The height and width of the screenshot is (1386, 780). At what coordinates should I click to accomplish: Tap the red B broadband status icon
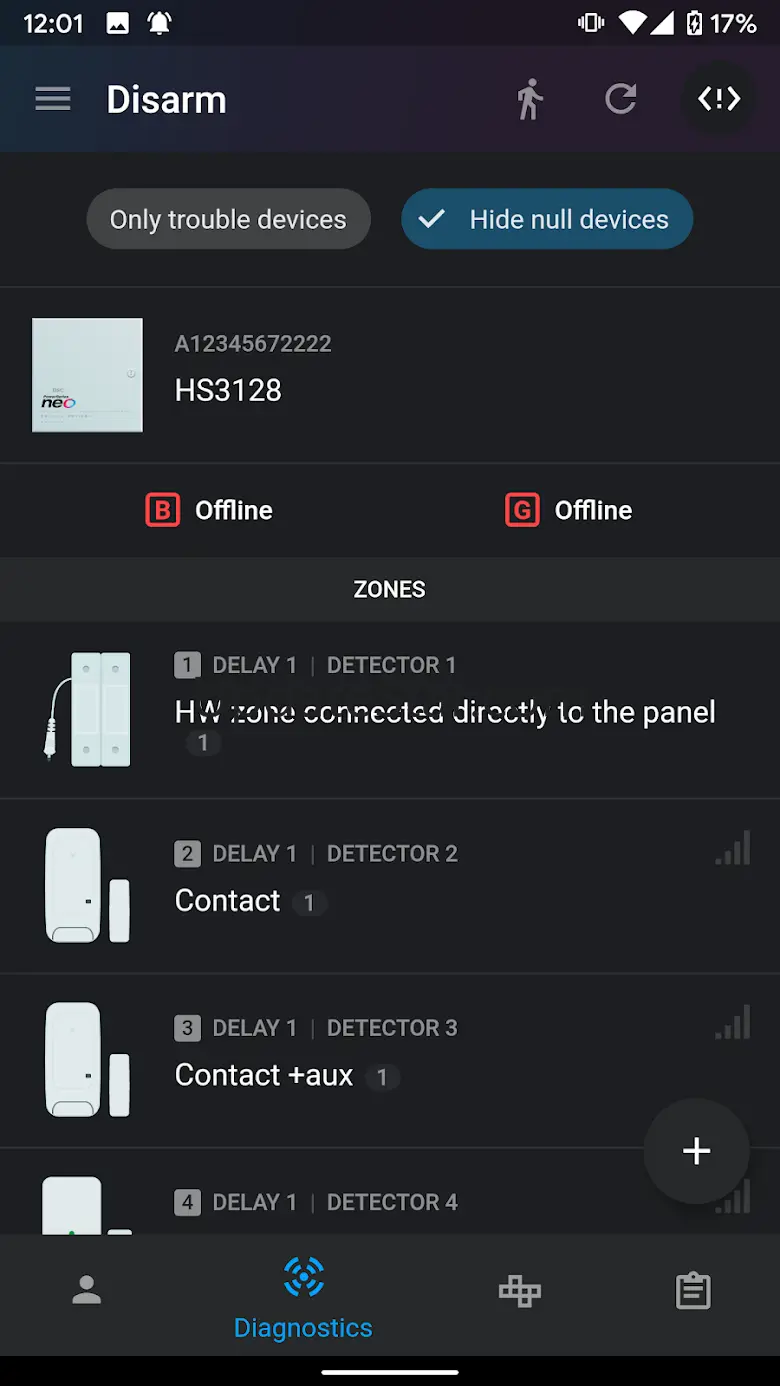coord(162,510)
